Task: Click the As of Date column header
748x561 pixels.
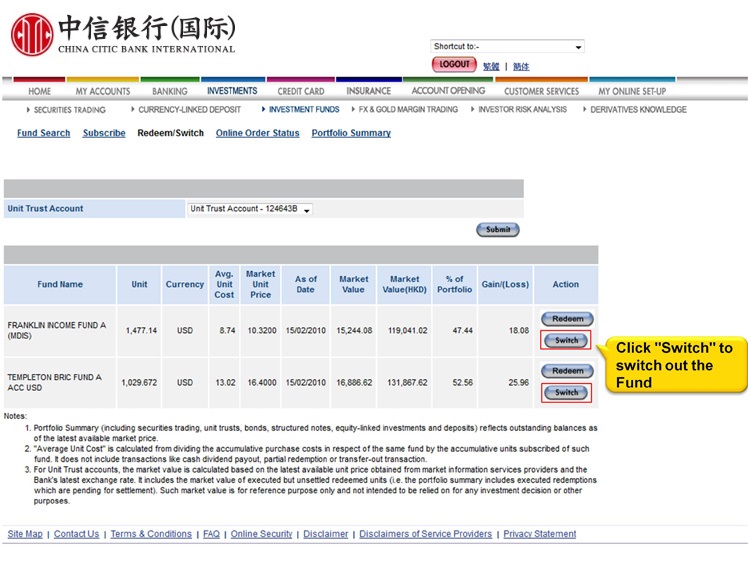Action: [x=305, y=284]
